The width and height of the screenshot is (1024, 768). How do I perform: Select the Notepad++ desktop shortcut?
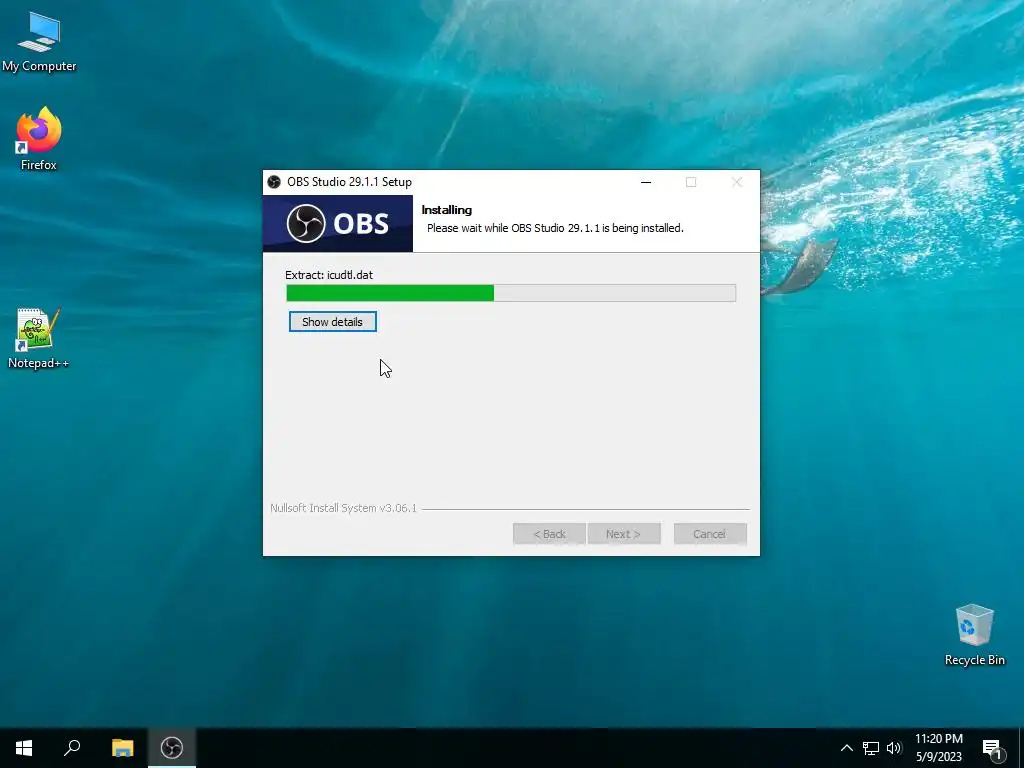39,338
